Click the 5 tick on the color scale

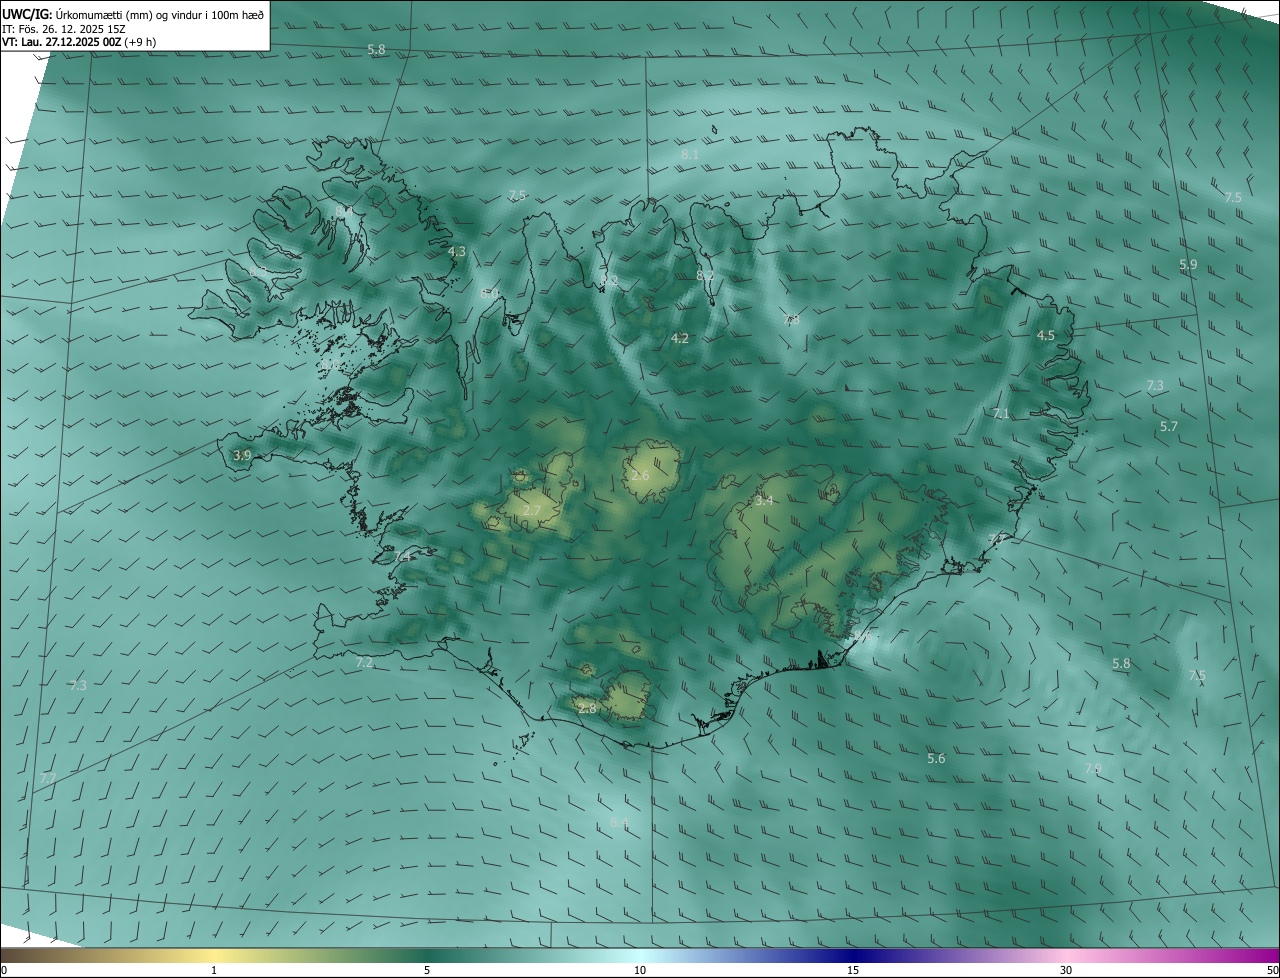427,970
